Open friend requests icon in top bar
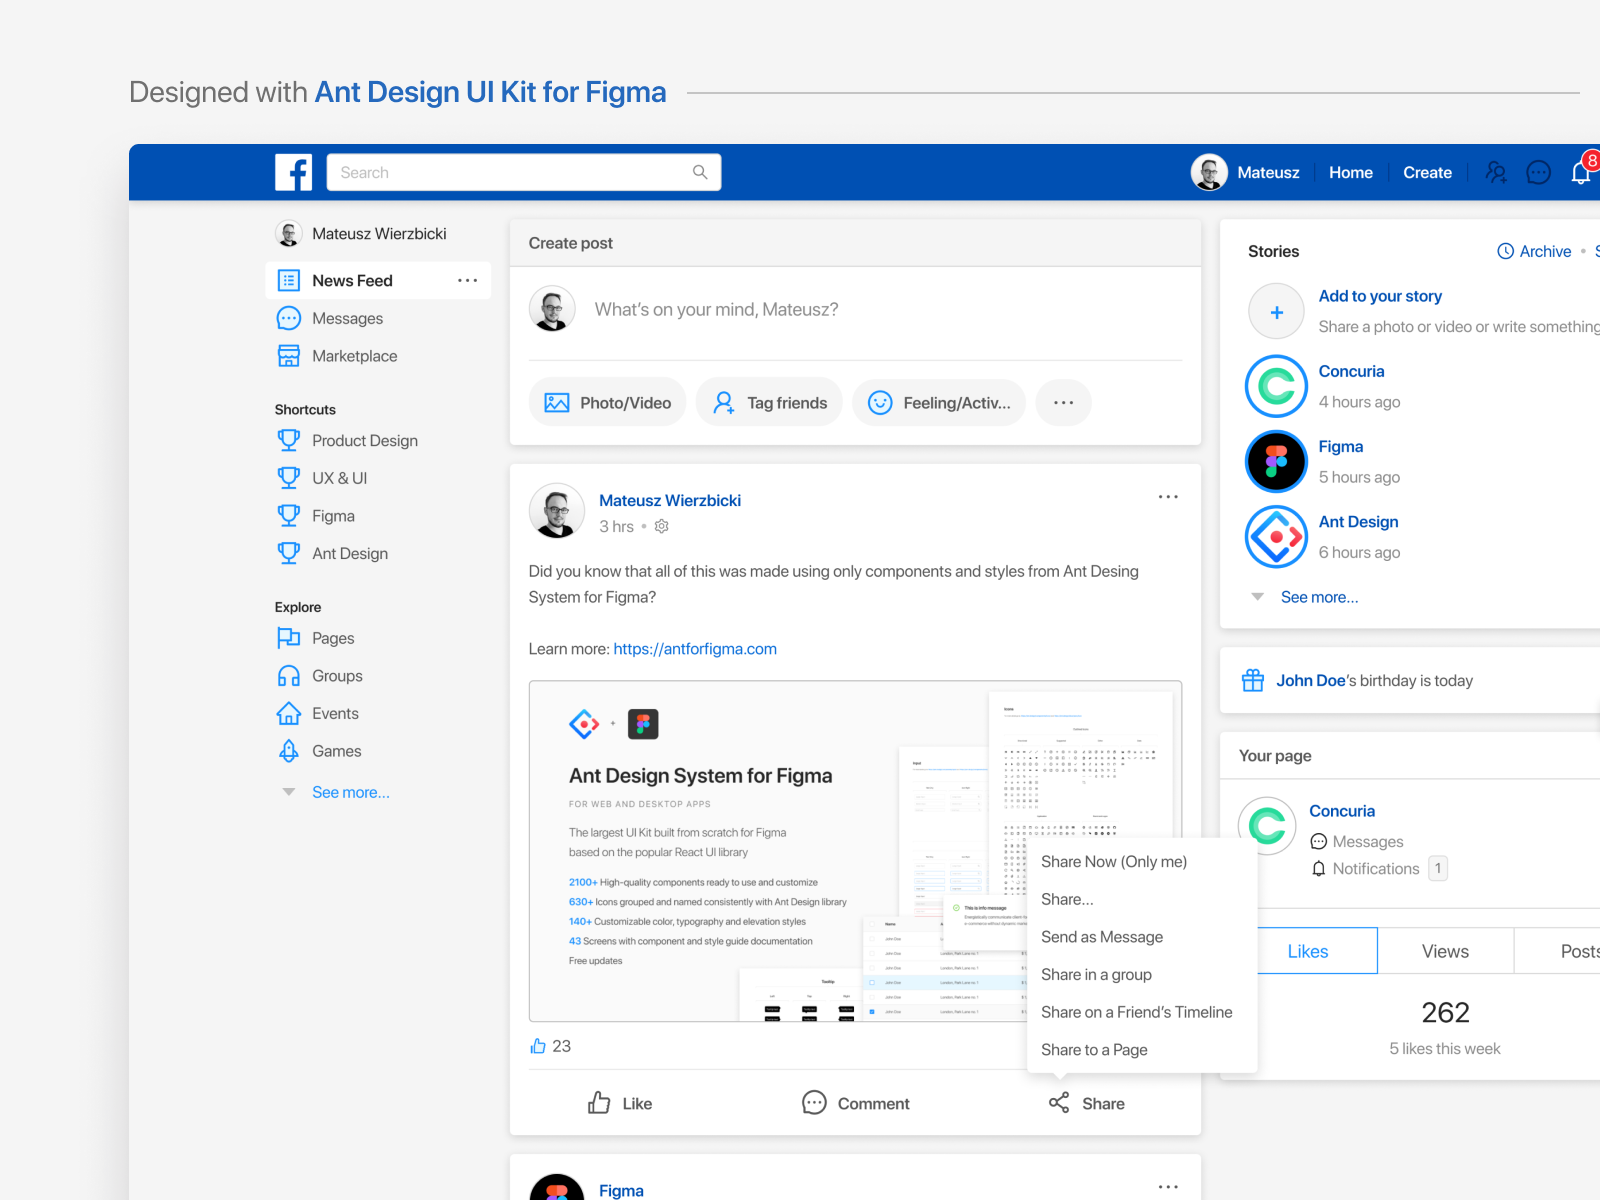 (1496, 172)
